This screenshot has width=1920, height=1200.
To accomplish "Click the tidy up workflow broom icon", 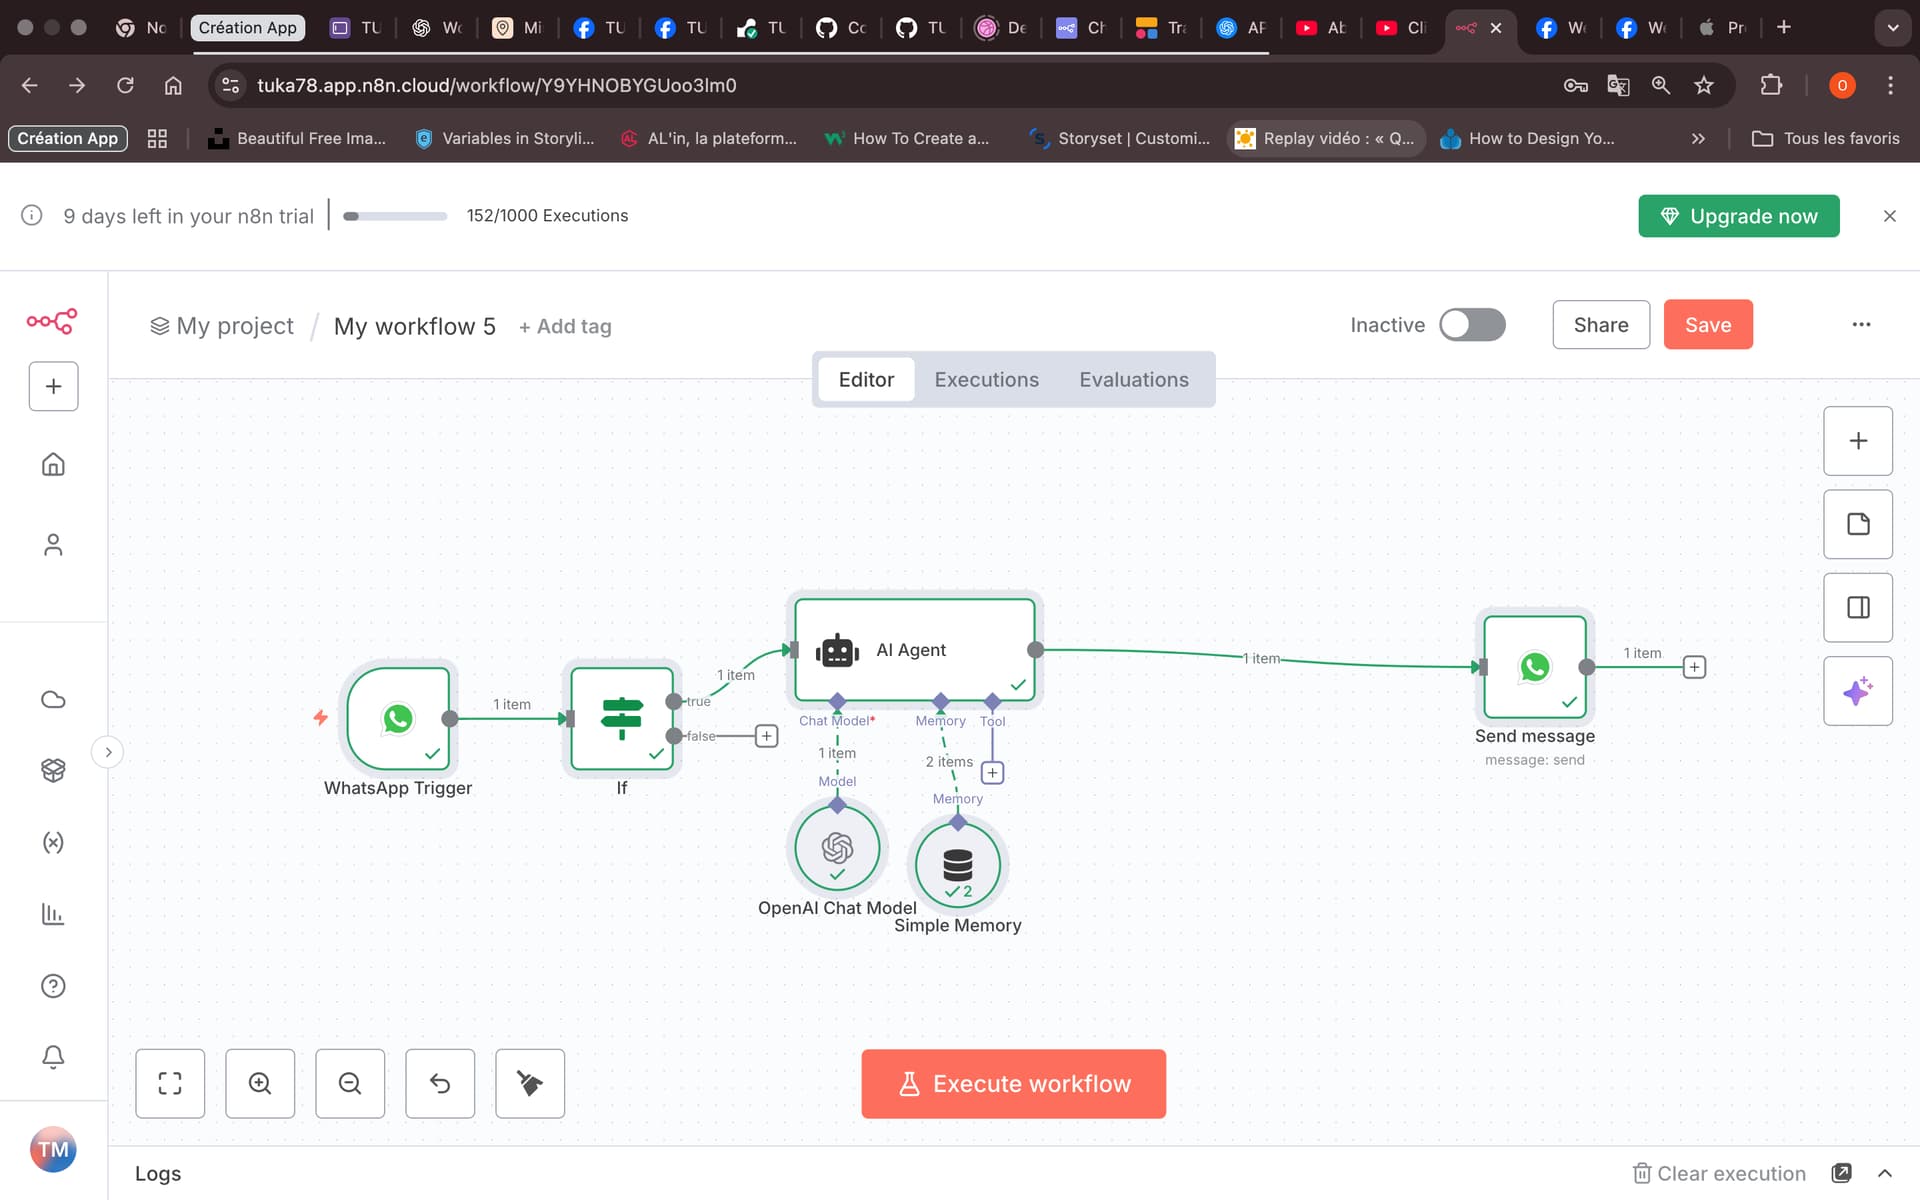I will tap(530, 1083).
